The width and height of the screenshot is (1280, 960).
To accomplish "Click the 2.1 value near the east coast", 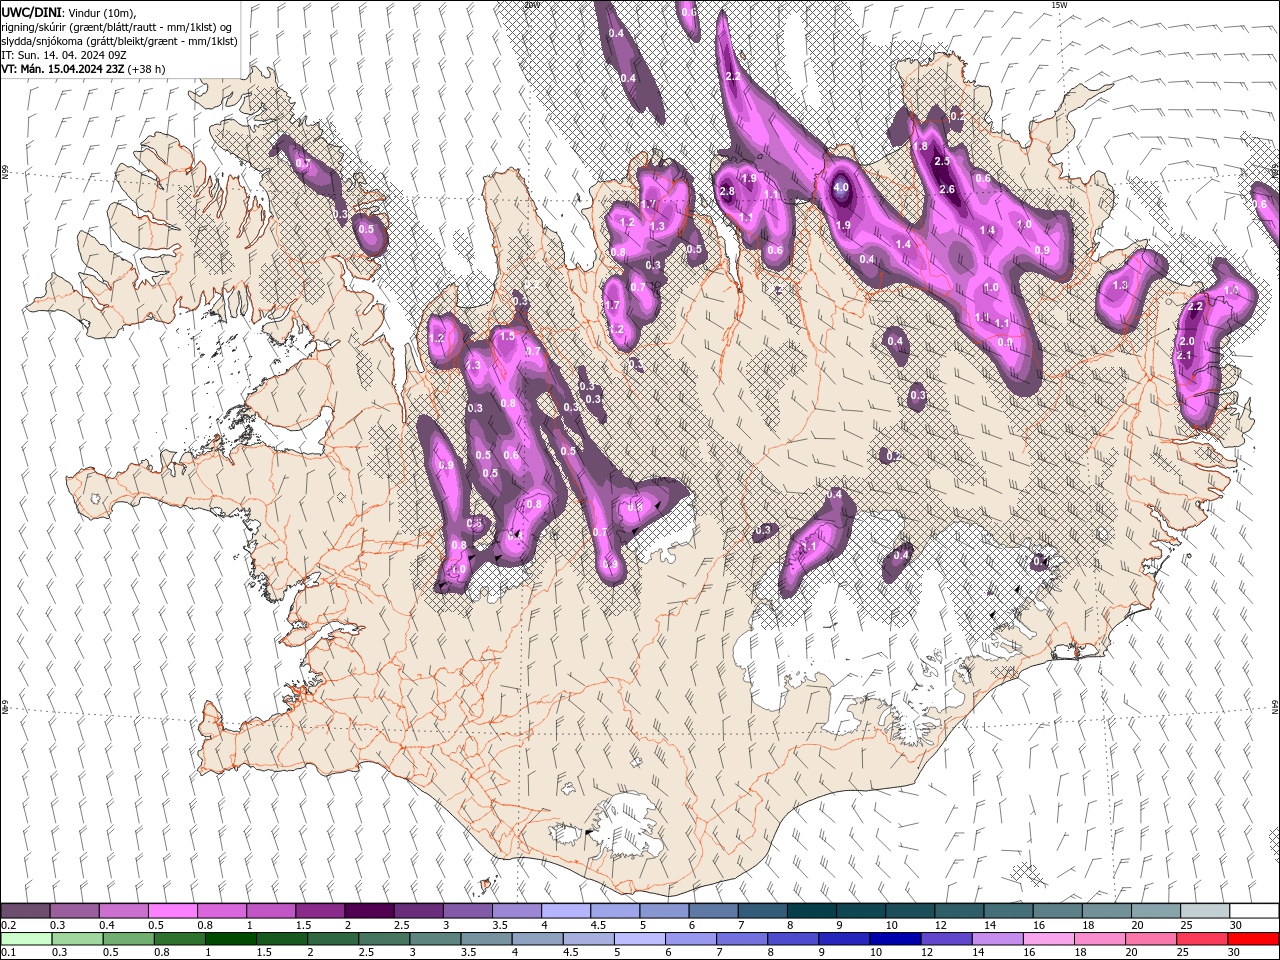I will pyautogui.click(x=1185, y=356).
